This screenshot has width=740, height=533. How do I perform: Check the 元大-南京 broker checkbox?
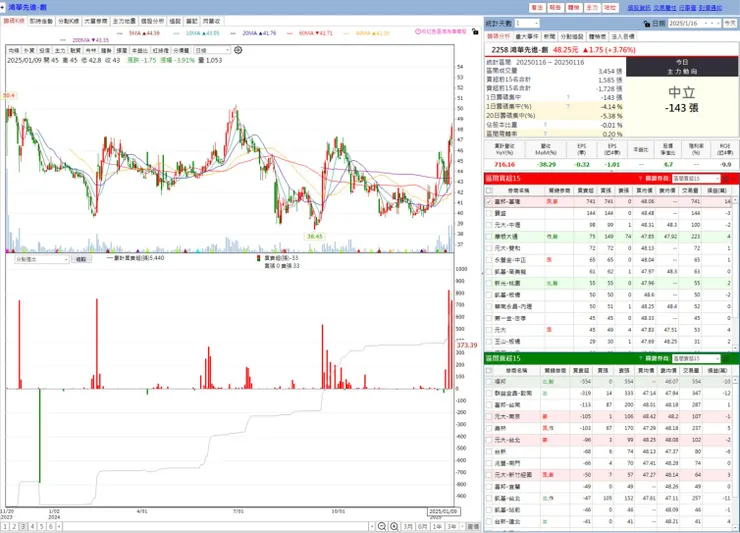pos(489,417)
